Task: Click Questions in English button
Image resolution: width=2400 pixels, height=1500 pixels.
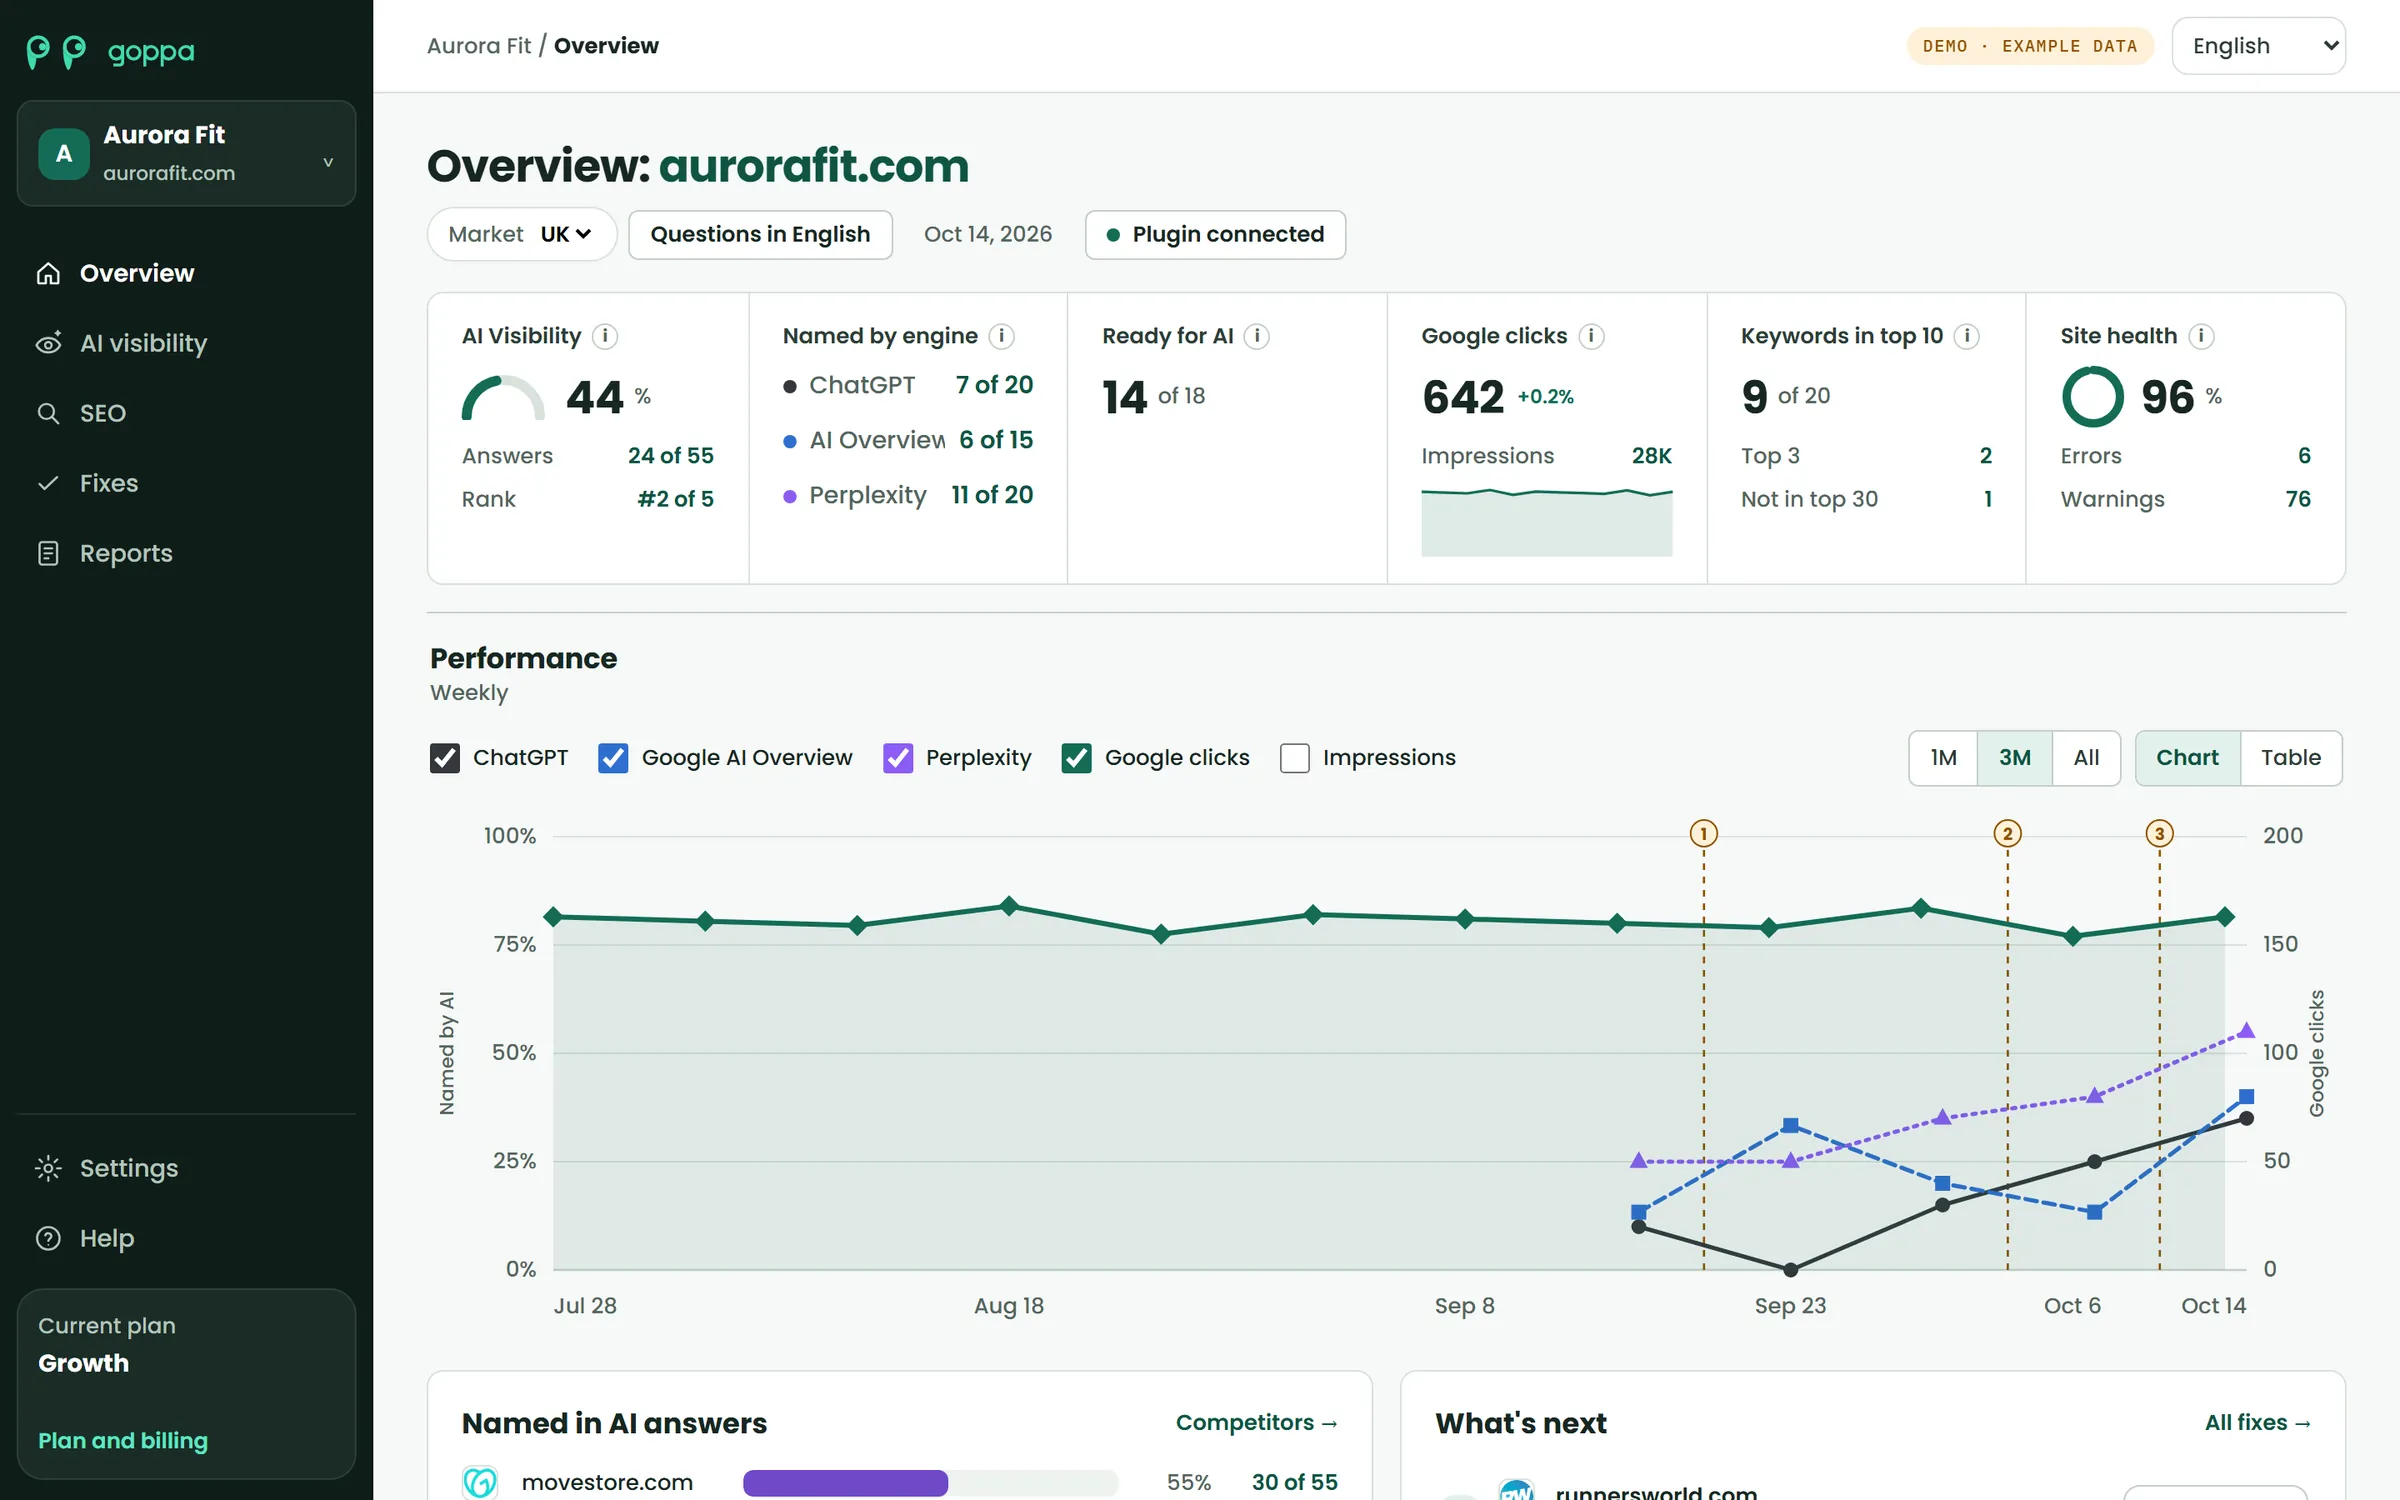Action: [760, 234]
